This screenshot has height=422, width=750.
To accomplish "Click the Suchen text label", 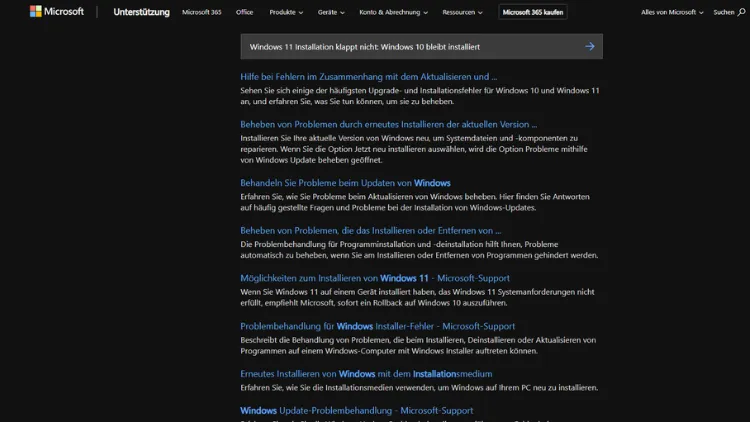I will (723, 12).
